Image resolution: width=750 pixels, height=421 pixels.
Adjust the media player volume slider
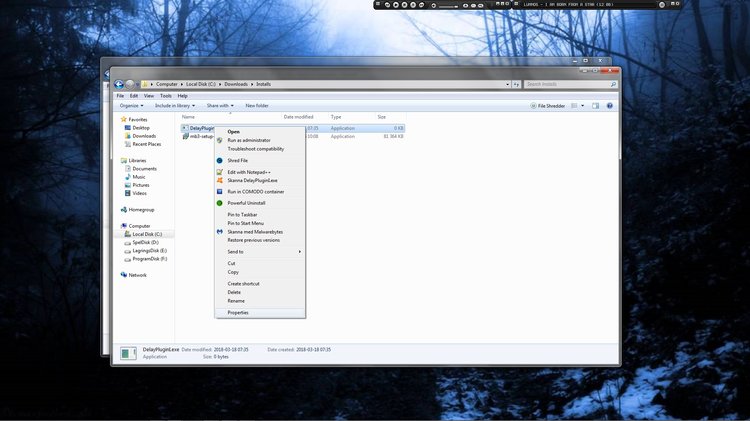click(x=448, y=6)
